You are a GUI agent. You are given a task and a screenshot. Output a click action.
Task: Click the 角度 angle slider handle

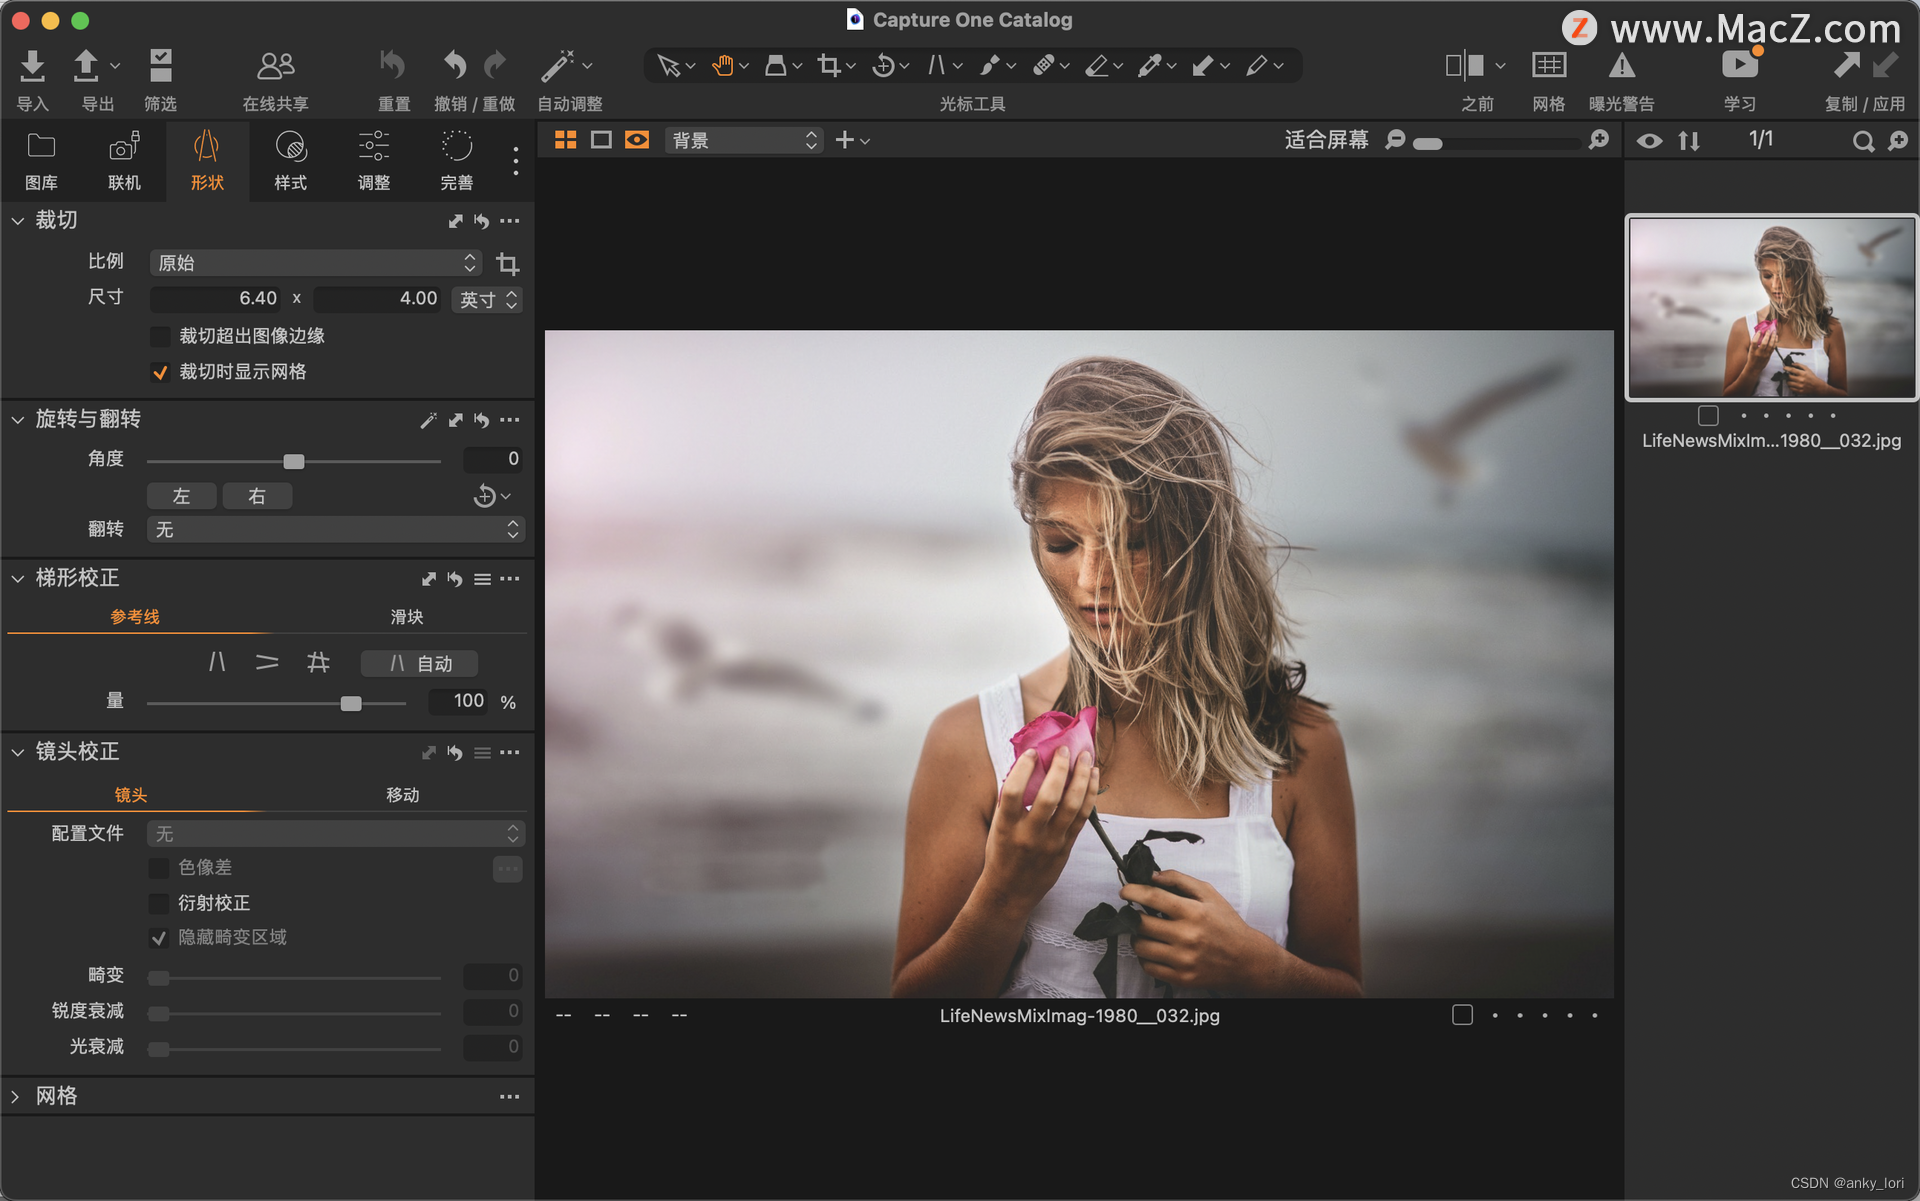pos(293,461)
